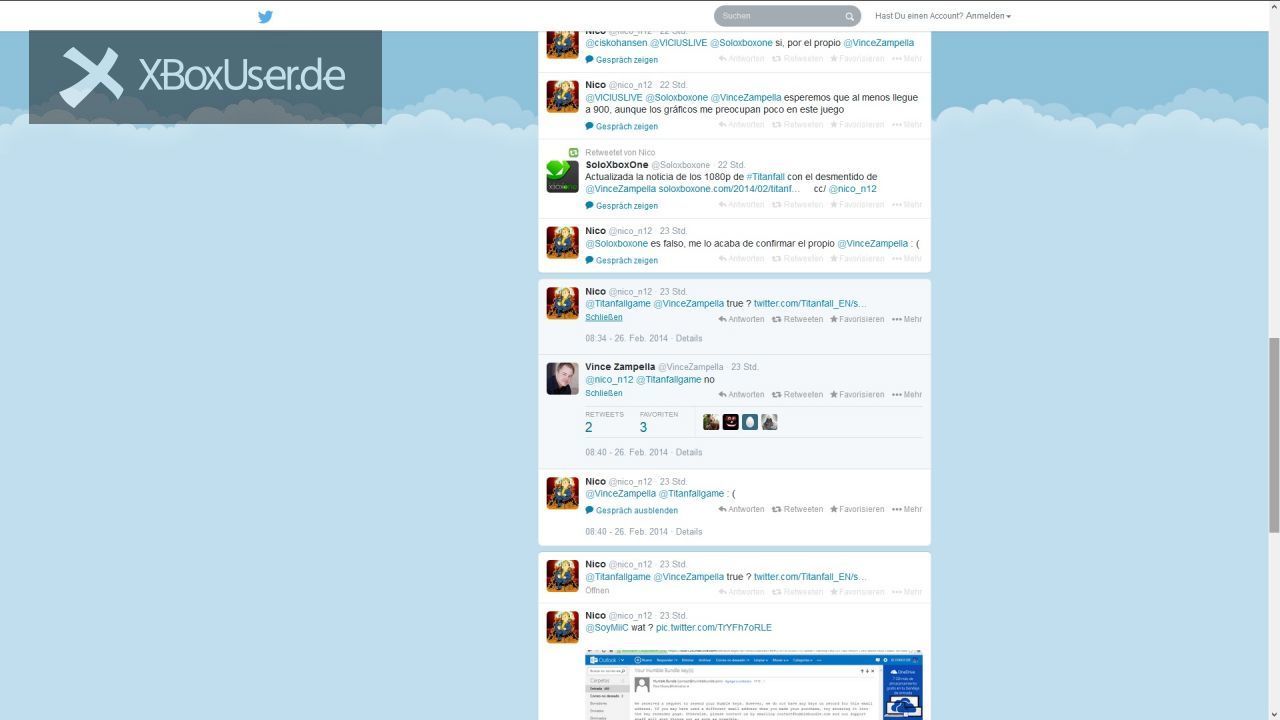The width and height of the screenshot is (1280, 720).
Task: Open the egg avatar among the favoriters
Action: click(x=750, y=422)
